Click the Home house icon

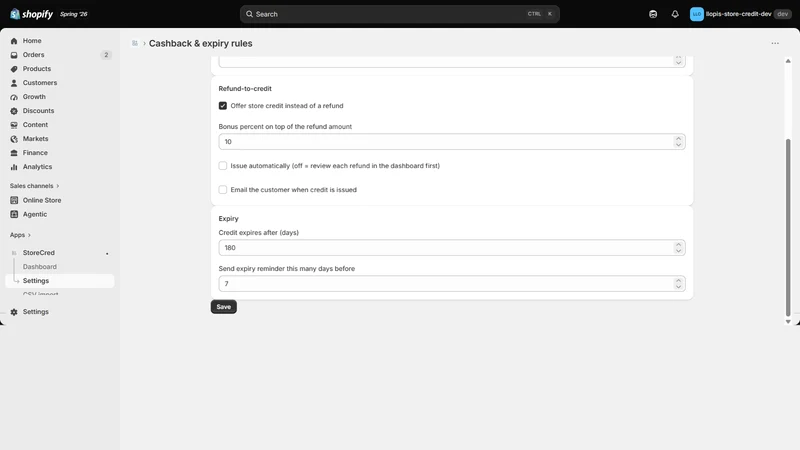click(x=14, y=41)
